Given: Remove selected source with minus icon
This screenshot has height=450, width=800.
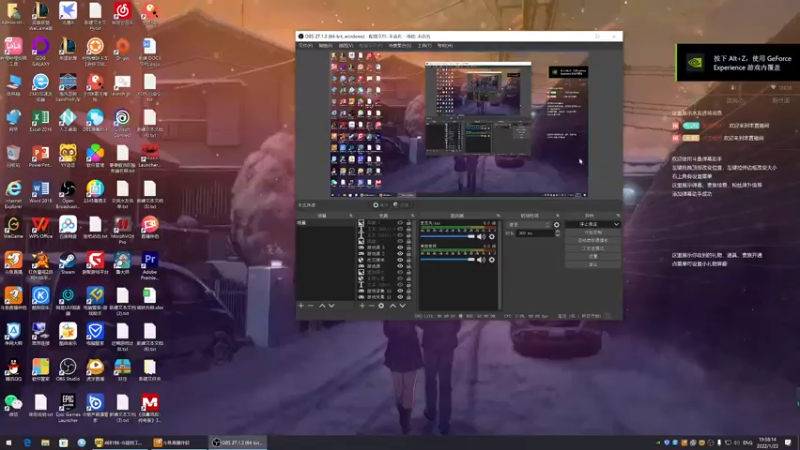Looking at the screenshot, I should [371, 306].
